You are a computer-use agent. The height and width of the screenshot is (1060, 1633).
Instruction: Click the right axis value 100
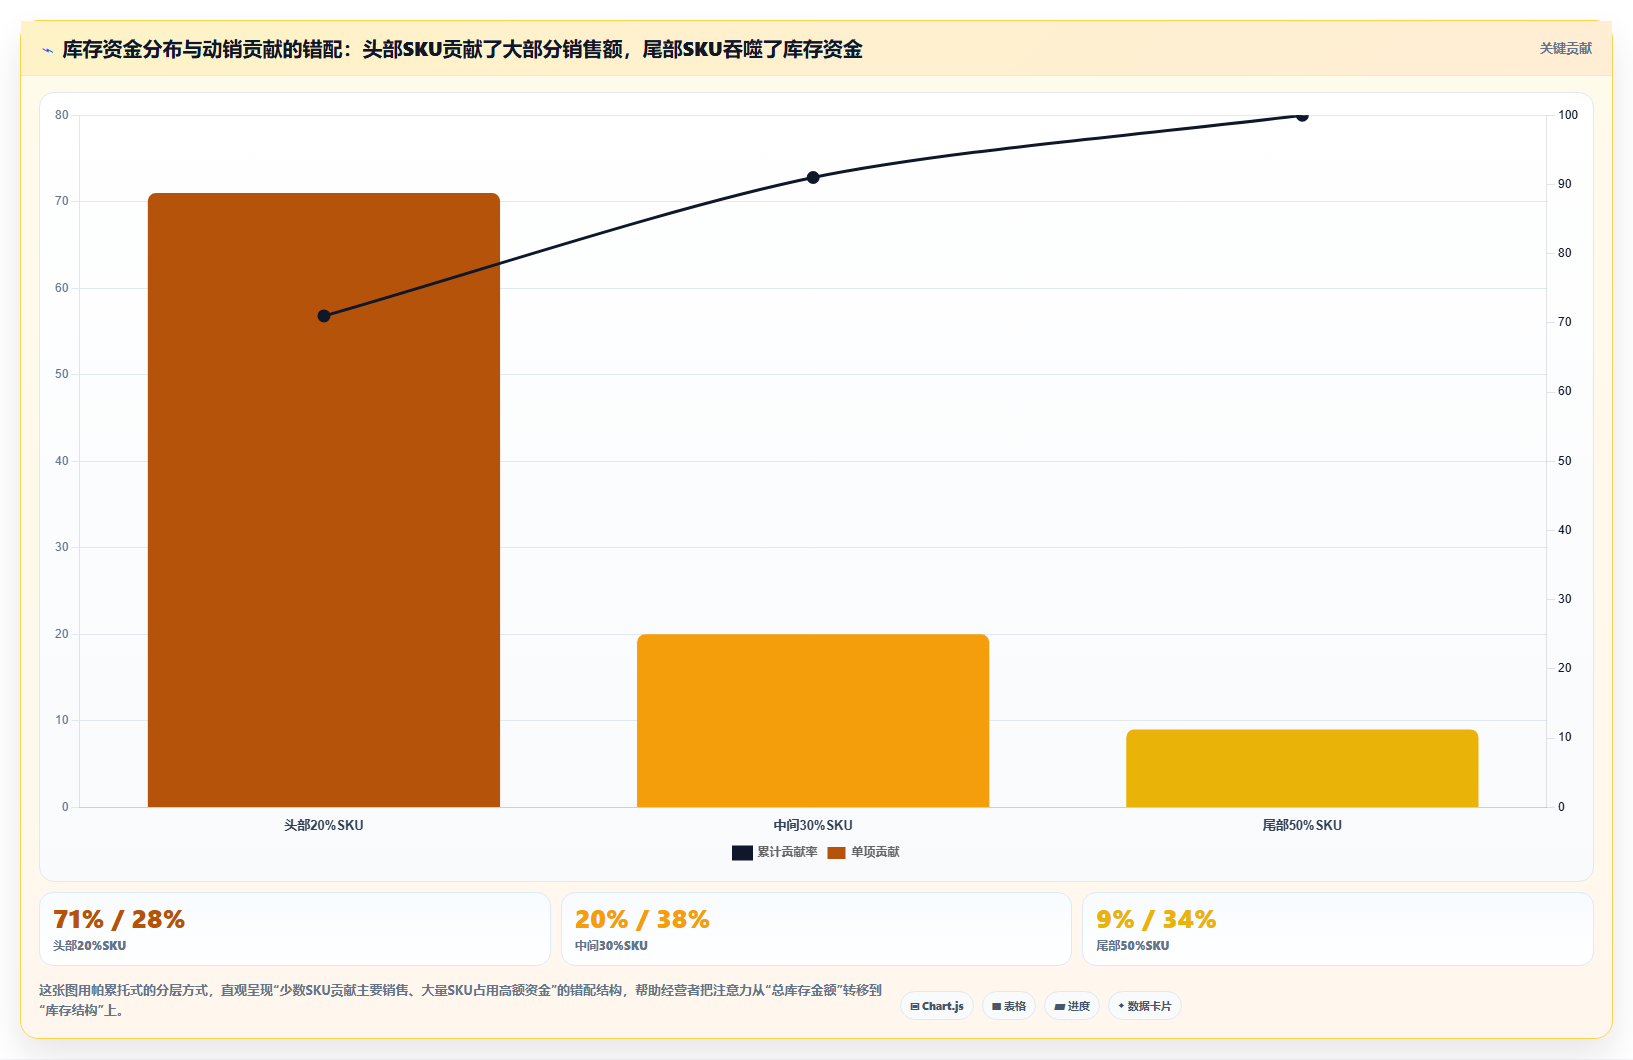(1568, 115)
